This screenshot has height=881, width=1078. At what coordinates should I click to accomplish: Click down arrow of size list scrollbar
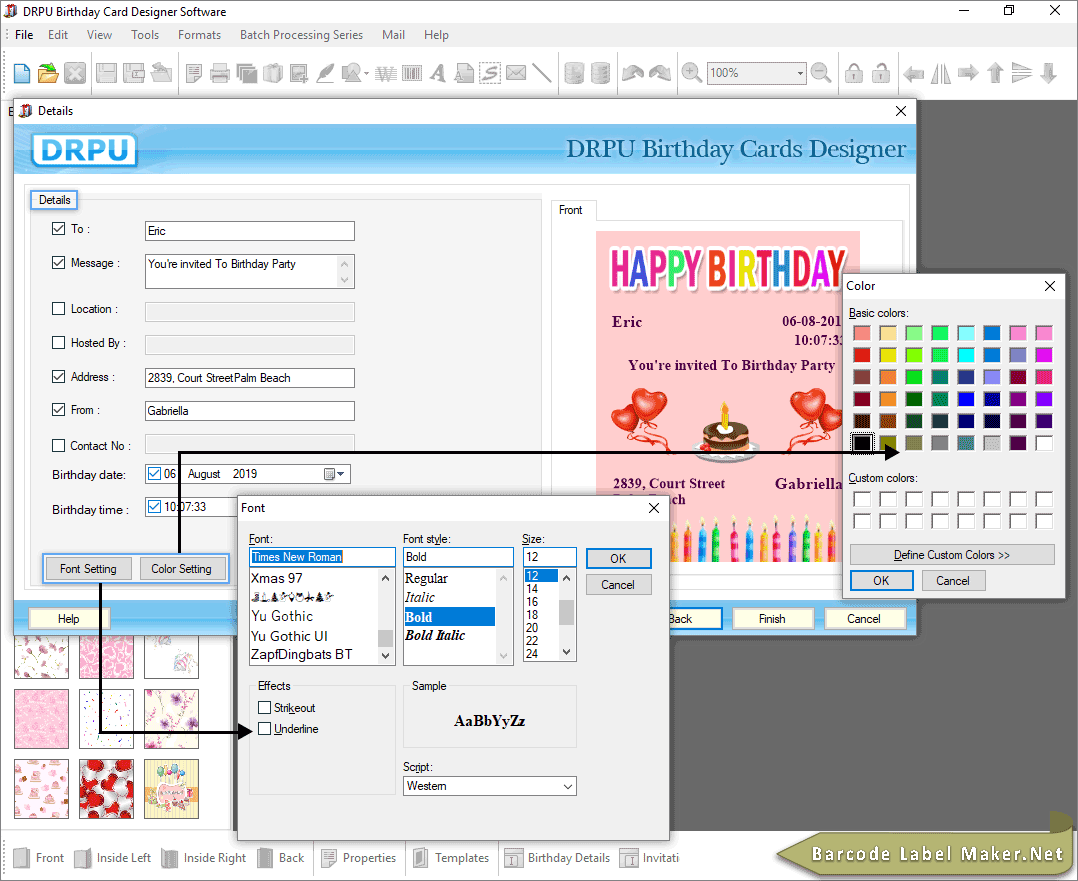click(566, 652)
